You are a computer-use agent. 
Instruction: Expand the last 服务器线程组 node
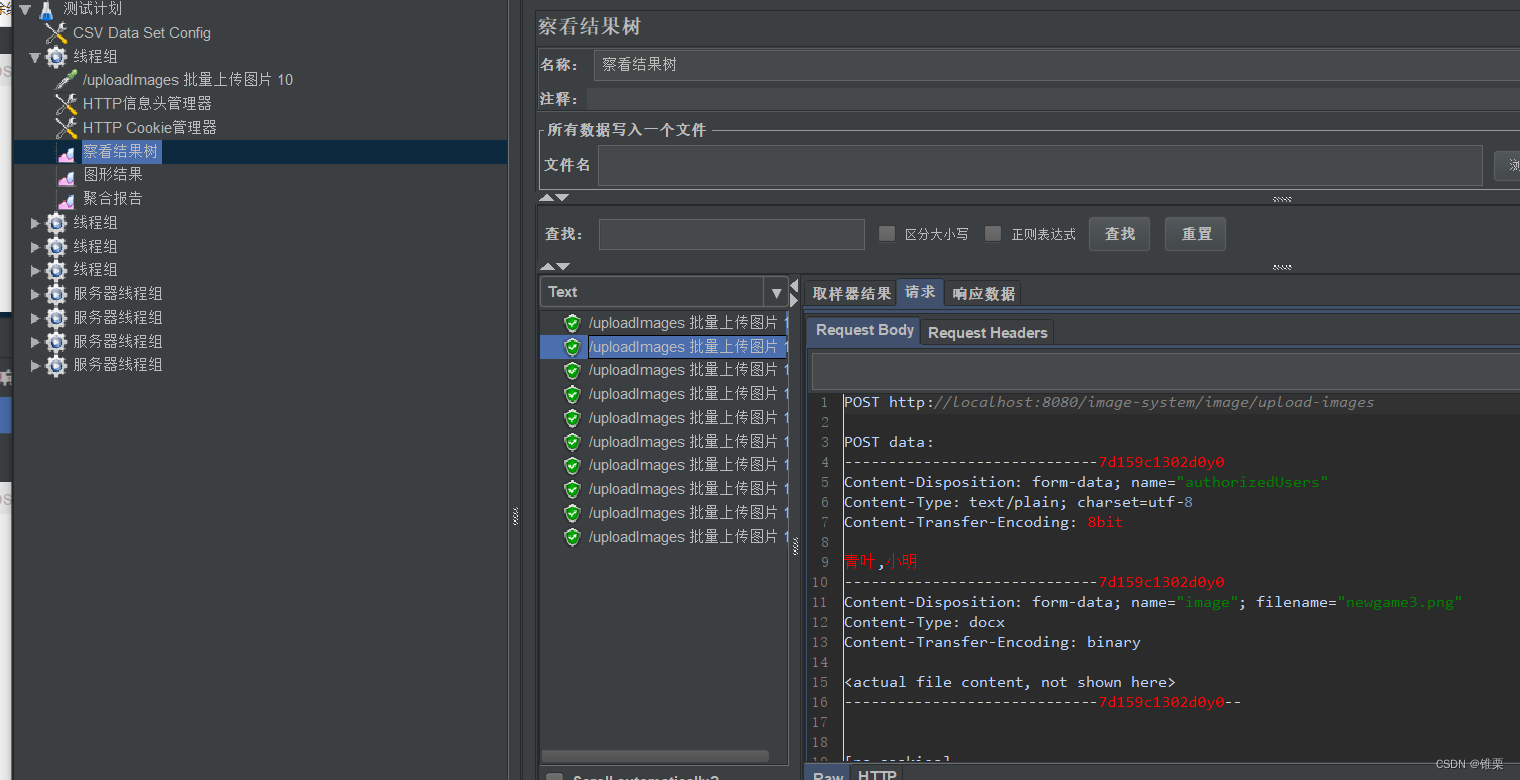pos(36,365)
